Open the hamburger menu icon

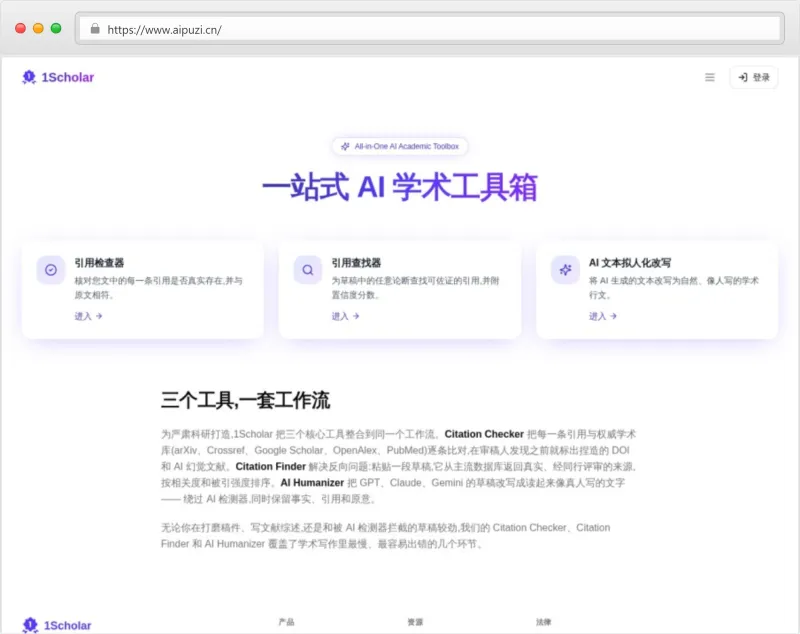click(710, 78)
